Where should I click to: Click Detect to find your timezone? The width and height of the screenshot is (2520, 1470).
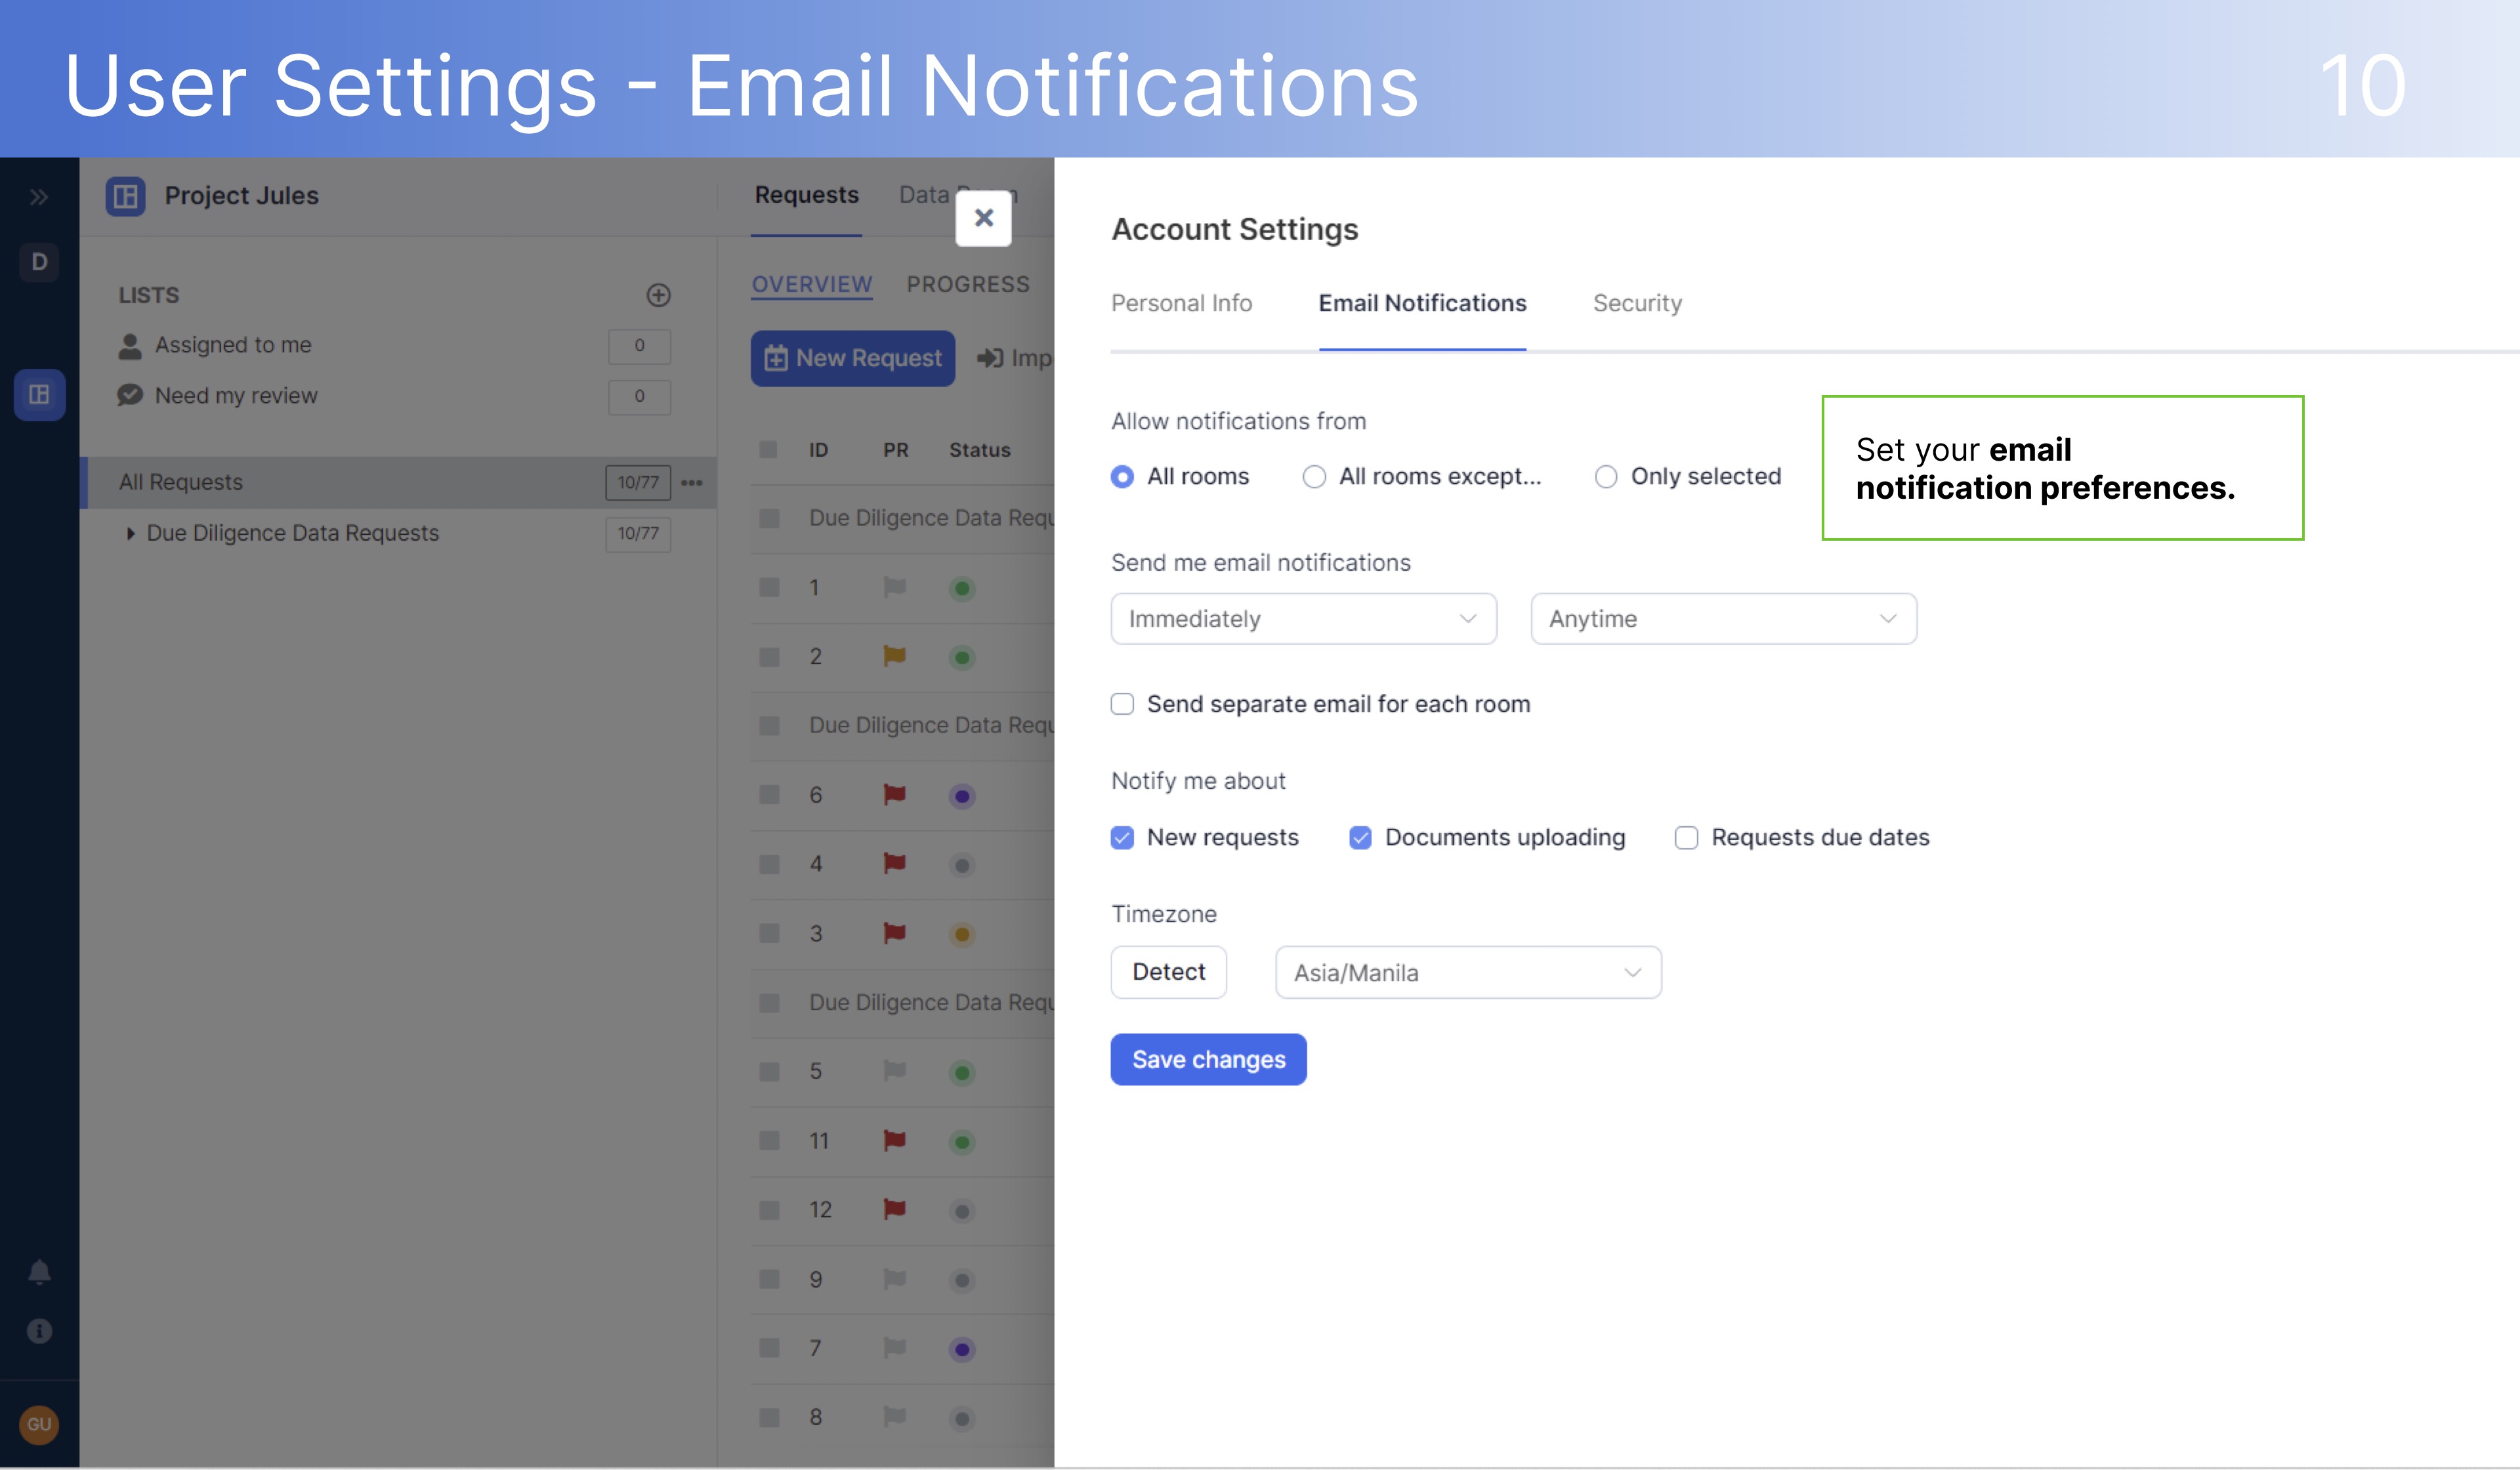point(1168,971)
